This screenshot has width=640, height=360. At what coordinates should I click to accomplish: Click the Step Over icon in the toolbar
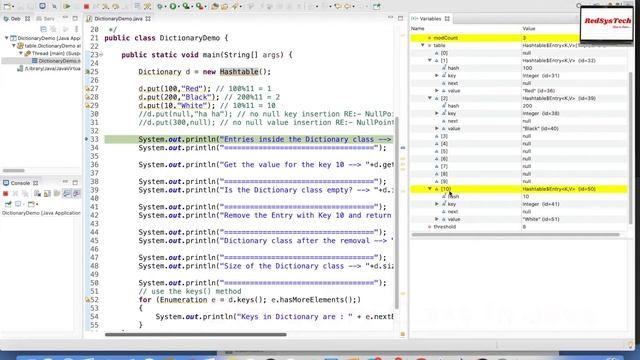116,6
